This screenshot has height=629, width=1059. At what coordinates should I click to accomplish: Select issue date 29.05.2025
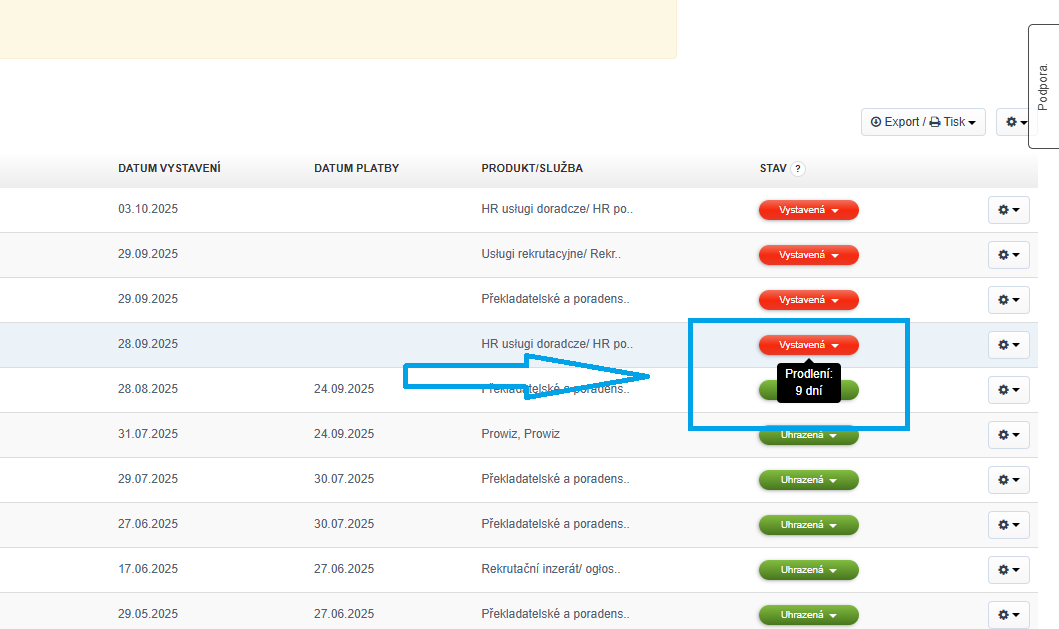coord(148,614)
